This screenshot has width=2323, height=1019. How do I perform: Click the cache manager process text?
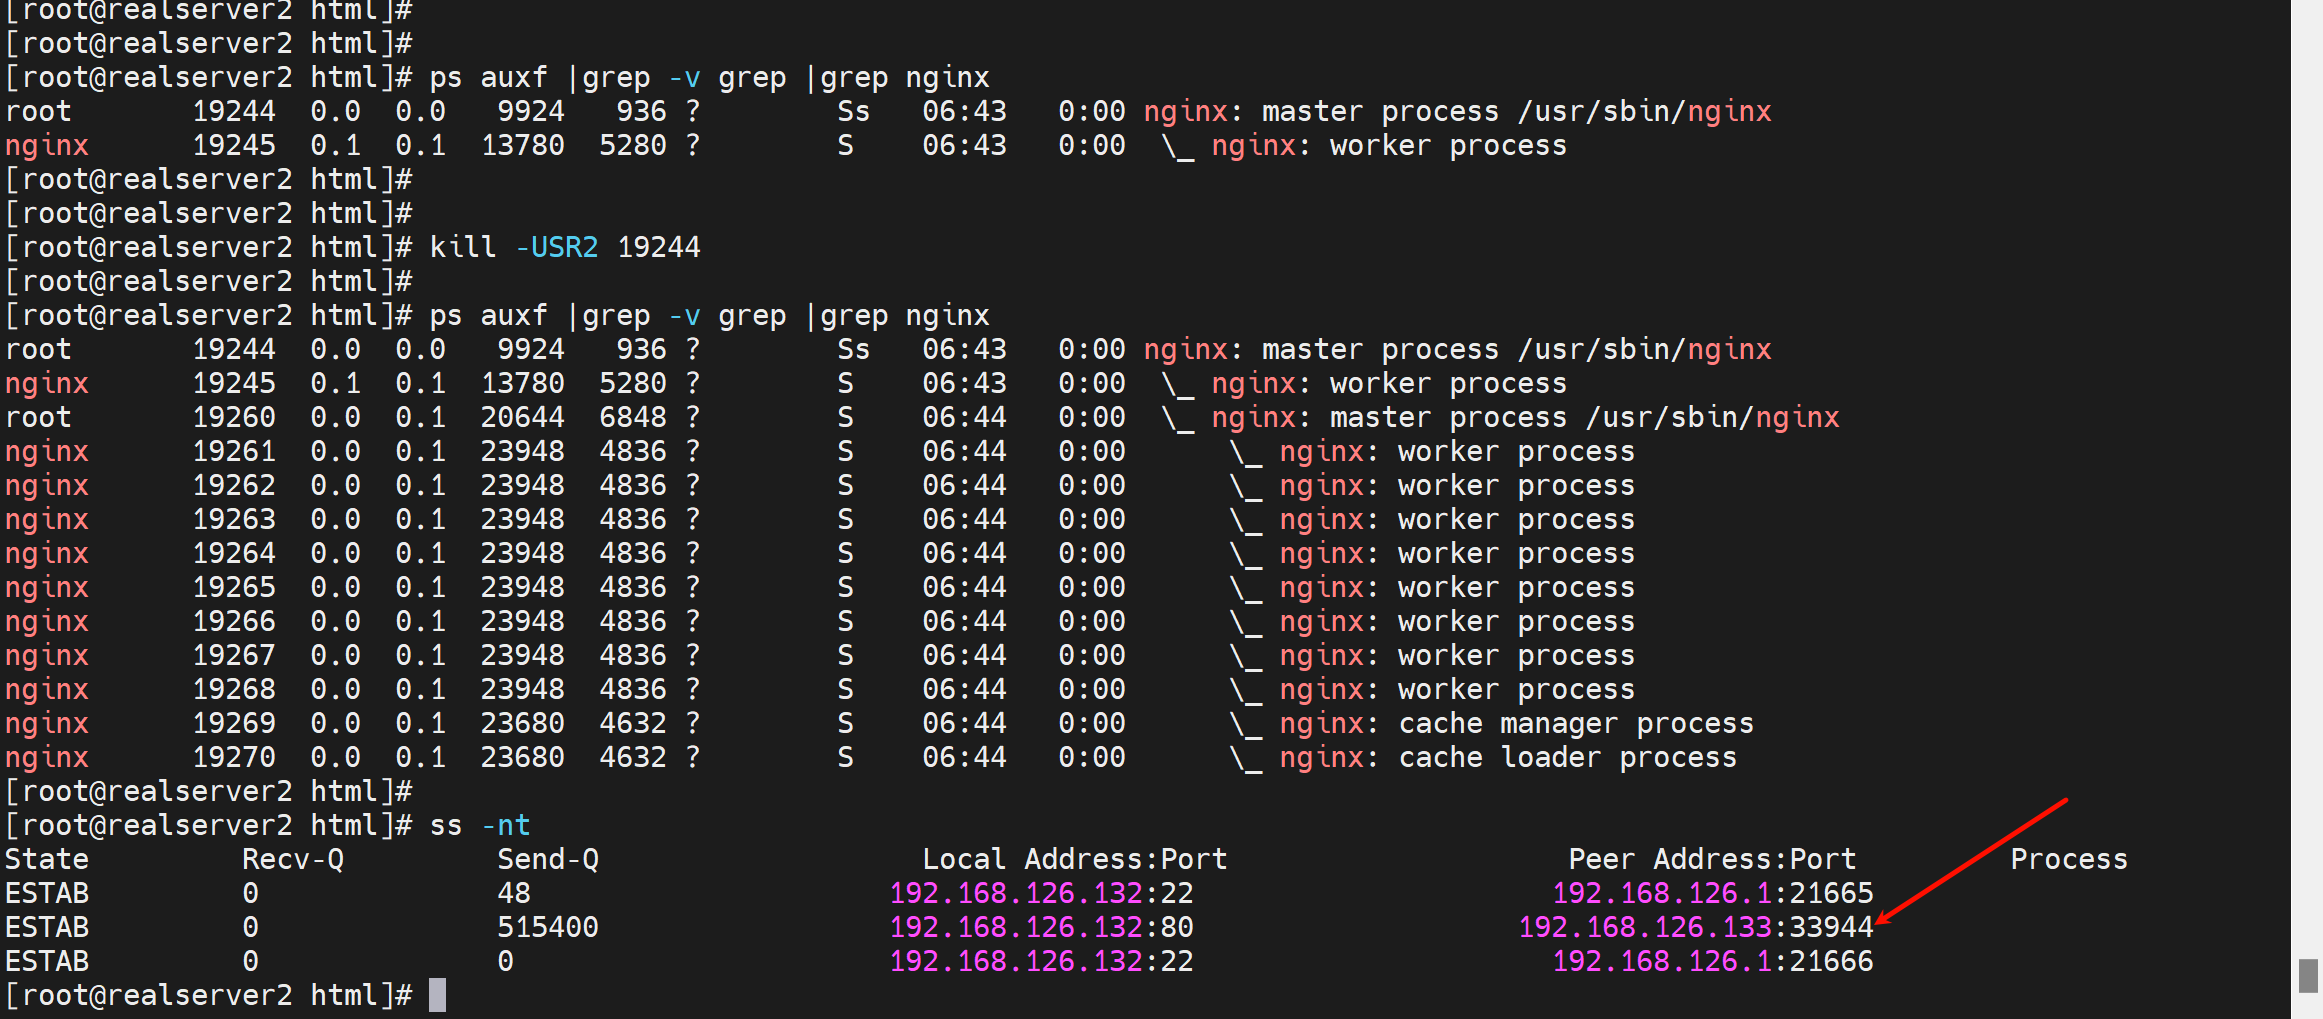[x=1575, y=723]
